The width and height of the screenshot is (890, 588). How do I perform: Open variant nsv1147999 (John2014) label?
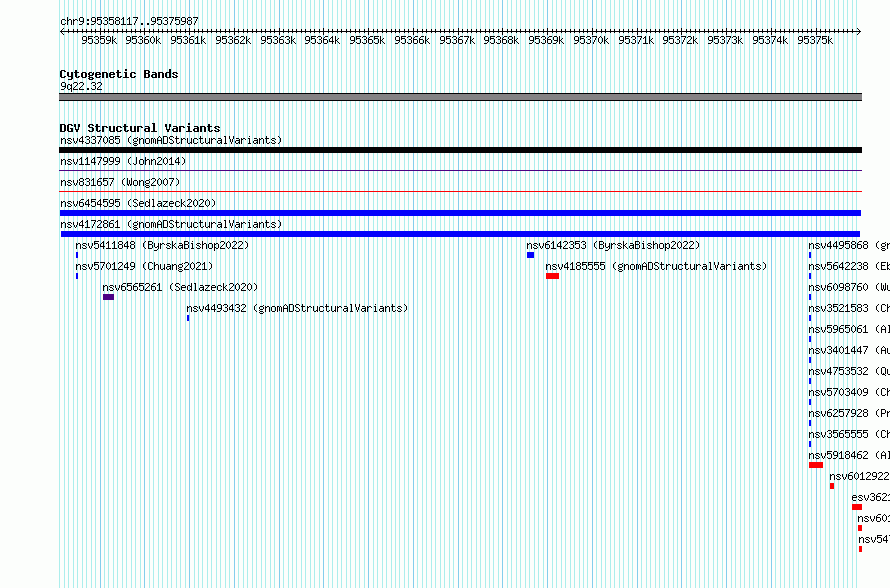pos(123,161)
